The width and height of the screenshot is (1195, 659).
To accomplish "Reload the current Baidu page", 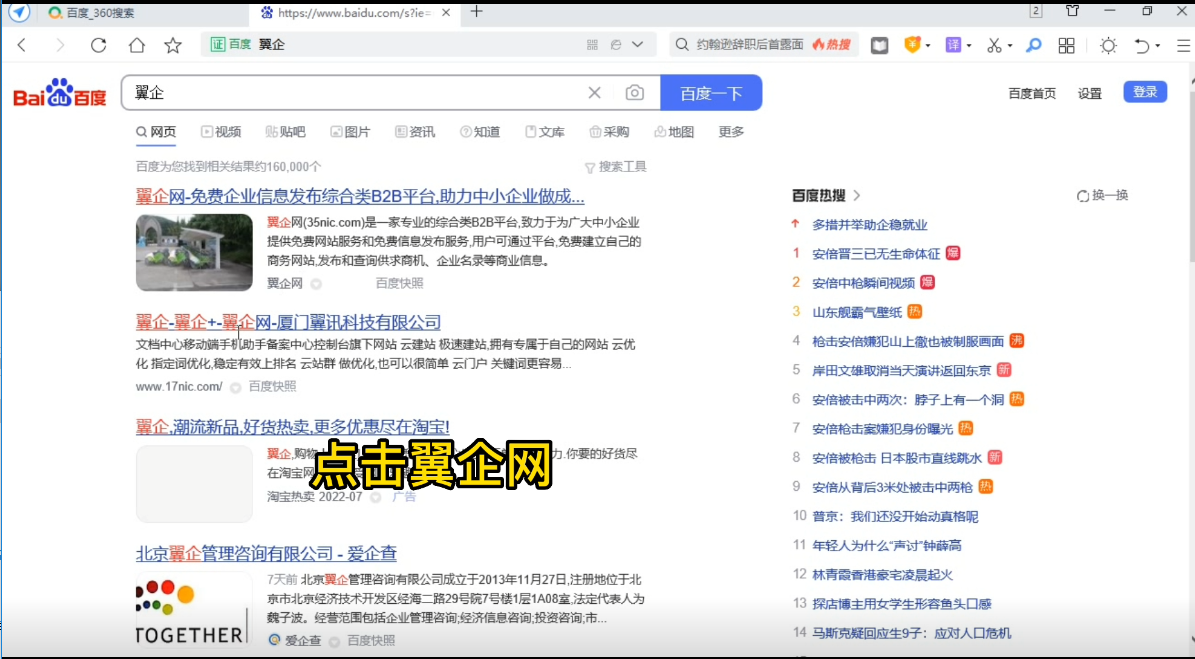I will coord(98,45).
